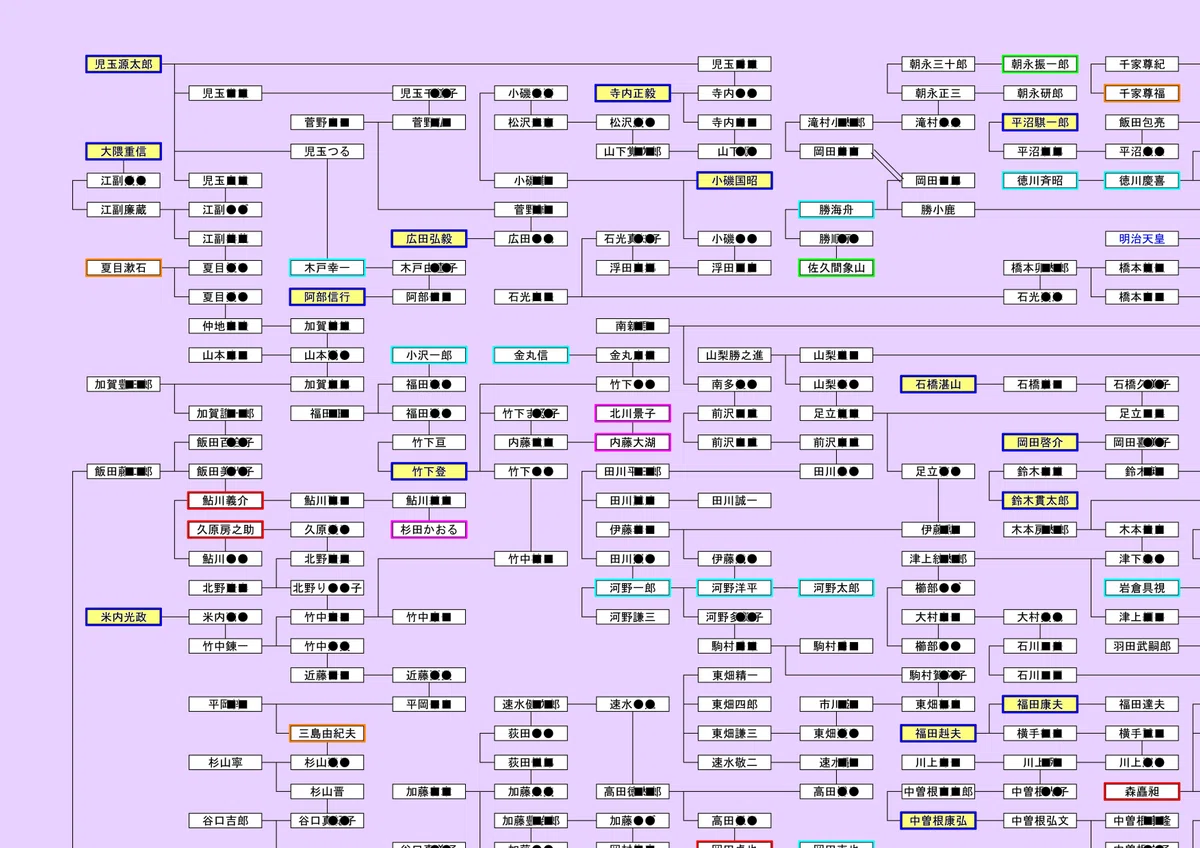Select the 佐久間象山 box
The width and height of the screenshot is (1200, 848).
[x=837, y=268]
